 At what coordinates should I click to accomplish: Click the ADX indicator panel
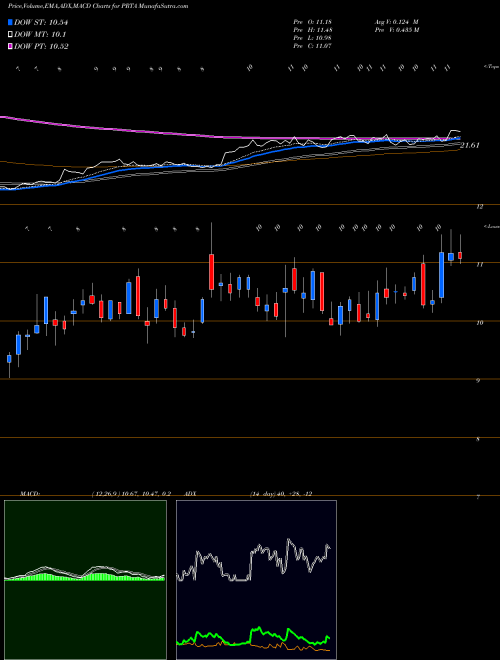coord(256,580)
